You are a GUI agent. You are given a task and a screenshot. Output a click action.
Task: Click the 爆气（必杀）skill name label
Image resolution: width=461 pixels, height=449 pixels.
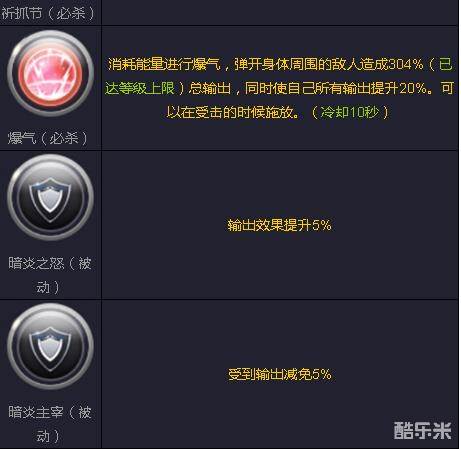pyautogui.click(x=48, y=138)
